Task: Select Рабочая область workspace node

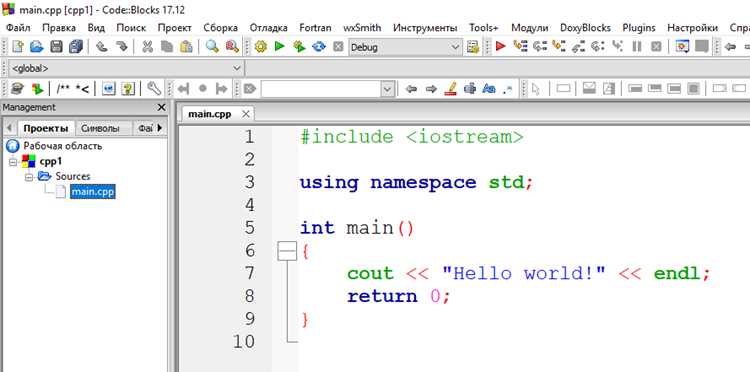Action: 63,146
